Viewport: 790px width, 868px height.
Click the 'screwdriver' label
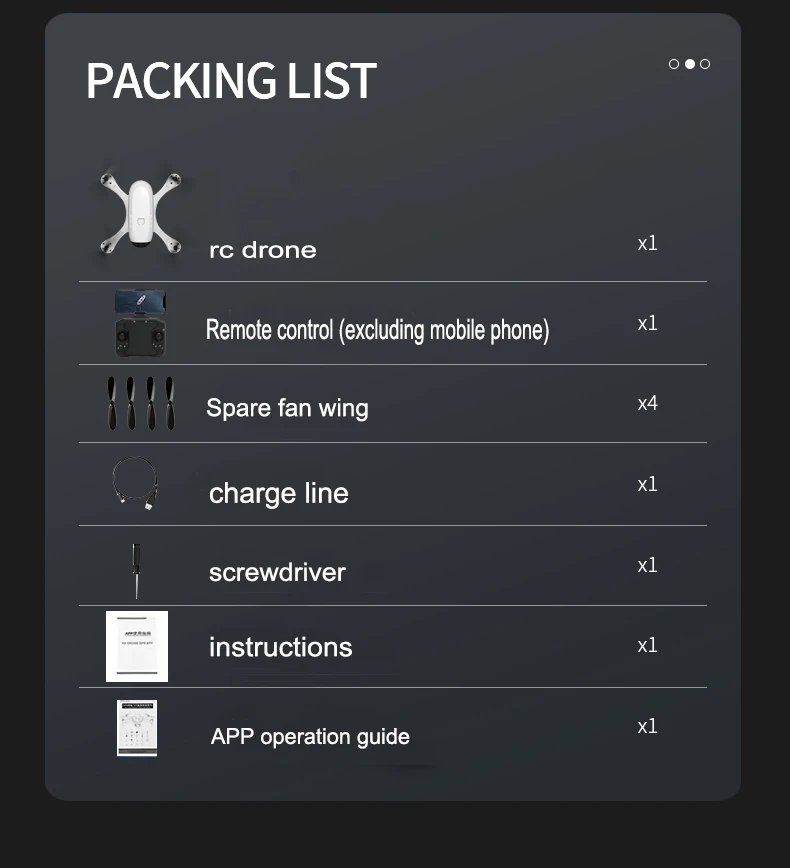[x=277, y=572]
